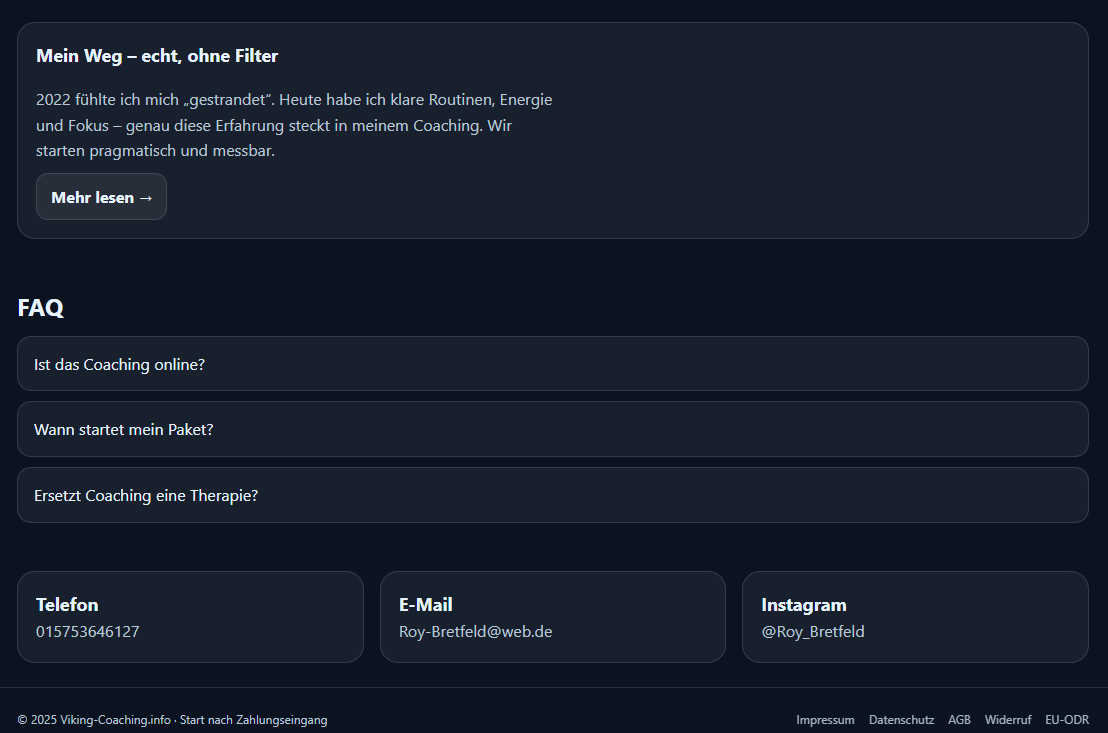The width and height of the screenshot is (1108, 733).
Task: Open the AGB link in the footer
Action: 959,720
